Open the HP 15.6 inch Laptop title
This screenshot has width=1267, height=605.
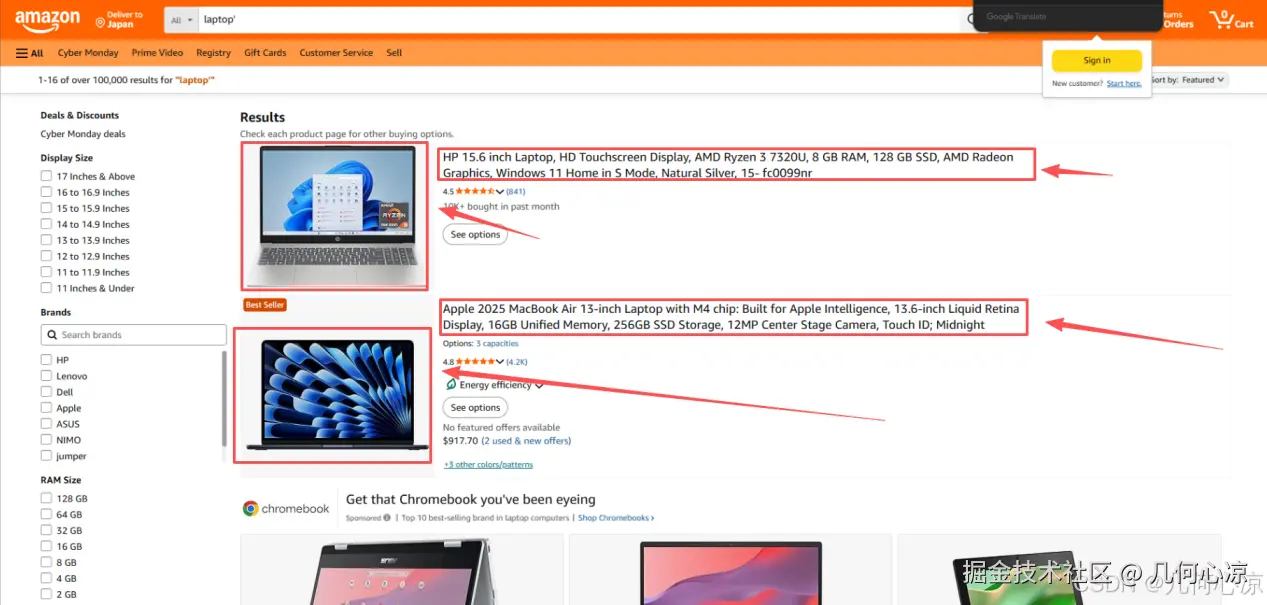728,165
